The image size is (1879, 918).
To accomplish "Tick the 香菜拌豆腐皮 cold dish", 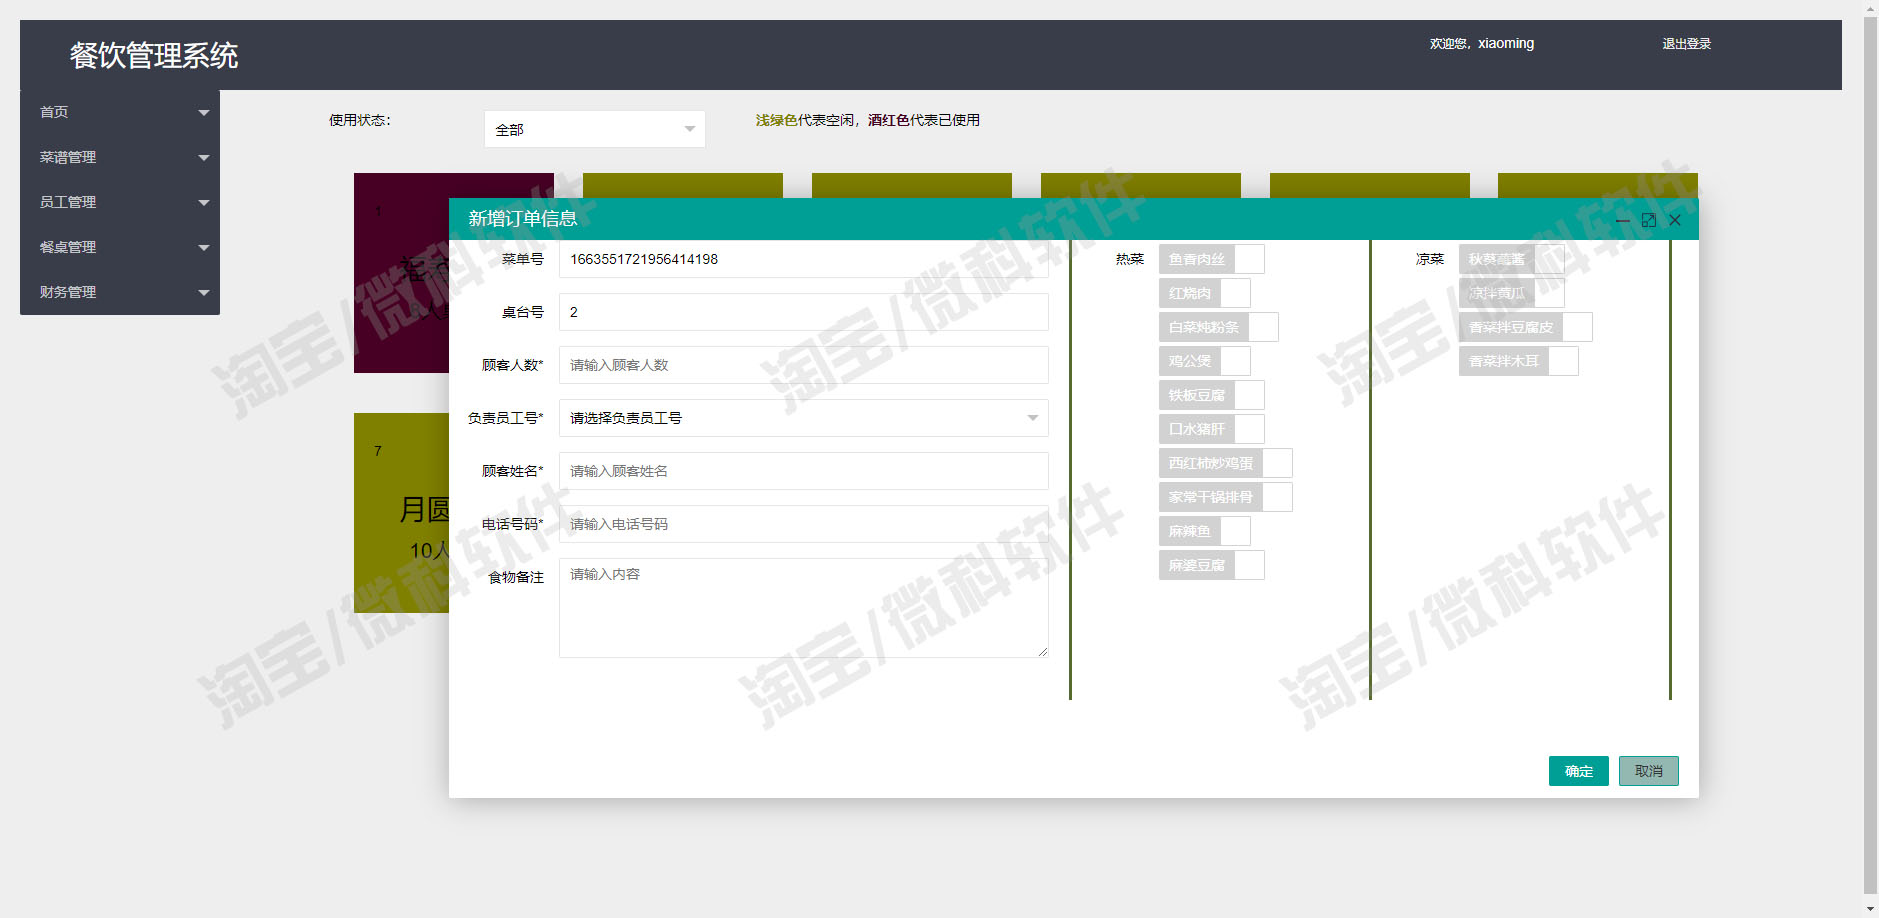I will [x=1525, y=327].
